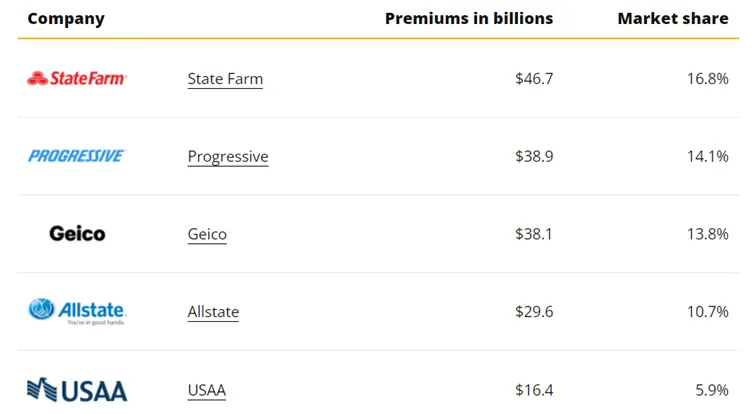The width and height of the screenshot is (756, 414).
Task: Select the $46.7 premium value
Action: click(534, 79)
